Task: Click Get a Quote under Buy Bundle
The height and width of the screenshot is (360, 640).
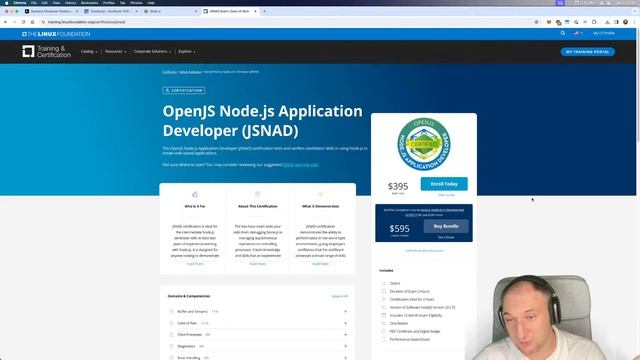Action: (446, 237)
